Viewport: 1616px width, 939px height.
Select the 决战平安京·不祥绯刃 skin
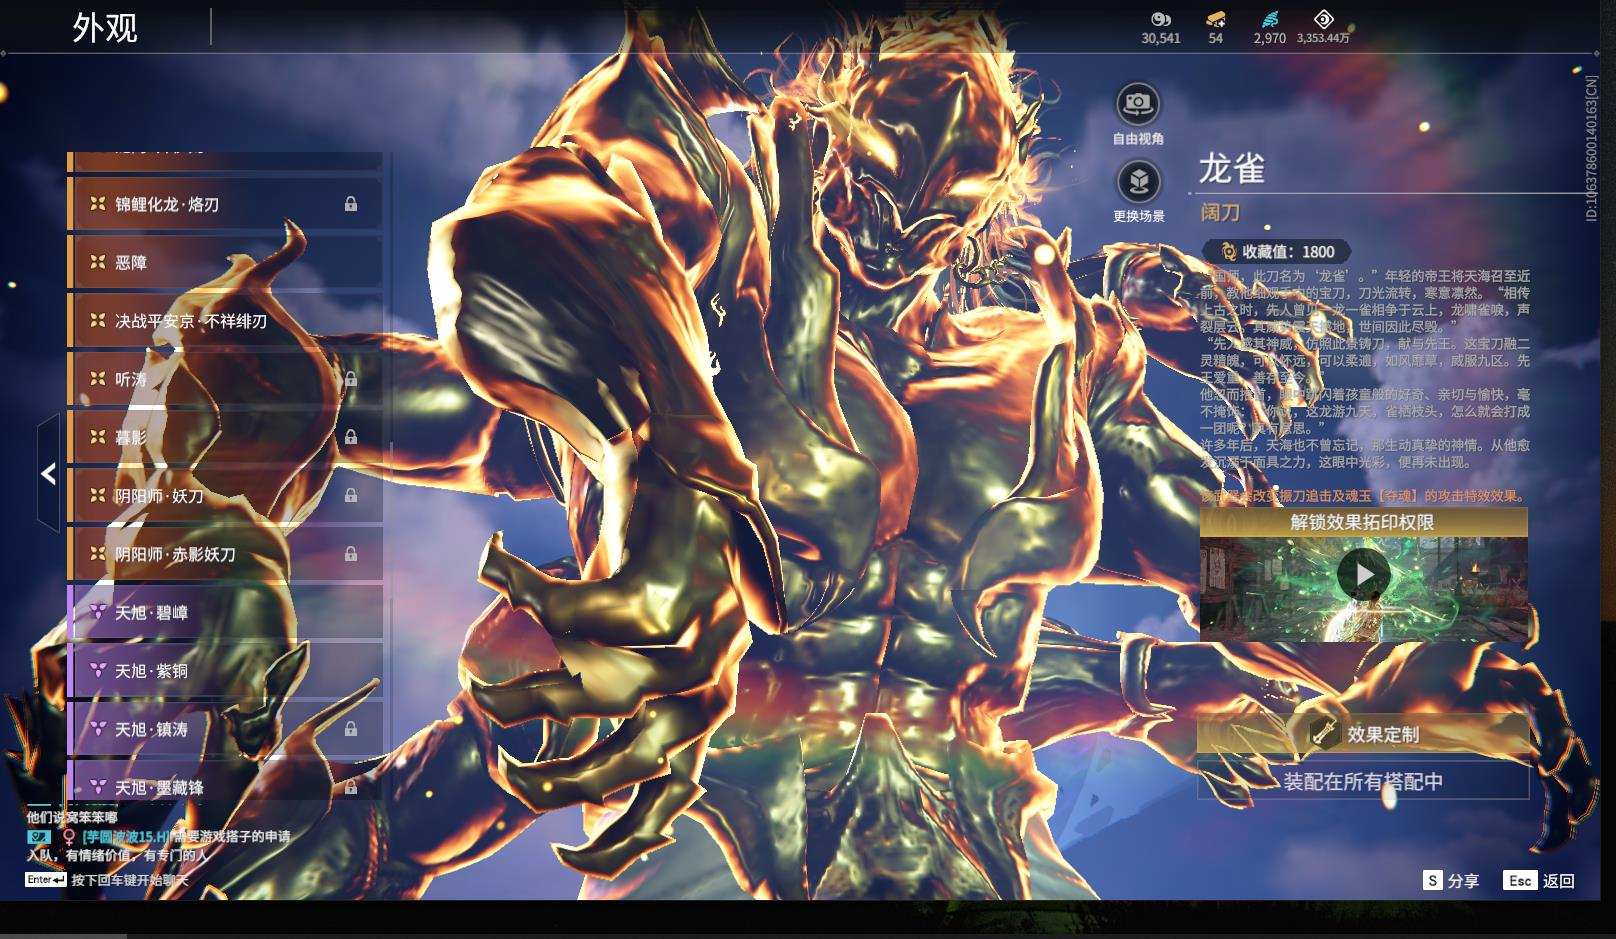point(226,321)
